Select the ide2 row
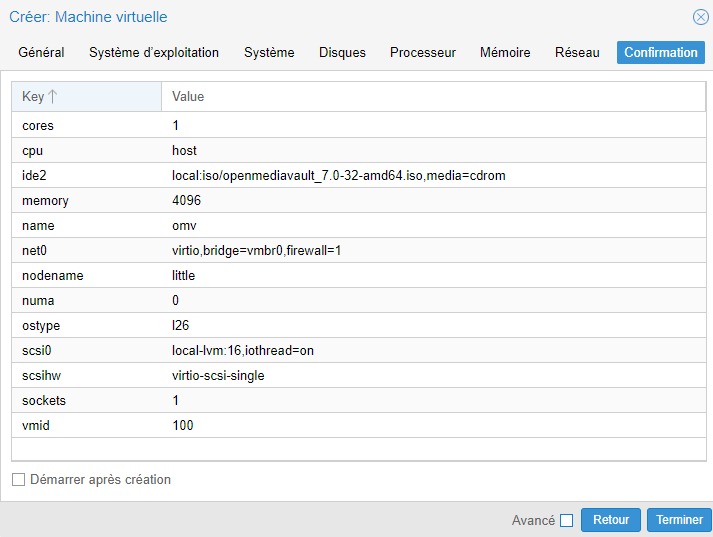Image resolution: width=713 pixels, height=537 pixels. click(x=358, y=176)
